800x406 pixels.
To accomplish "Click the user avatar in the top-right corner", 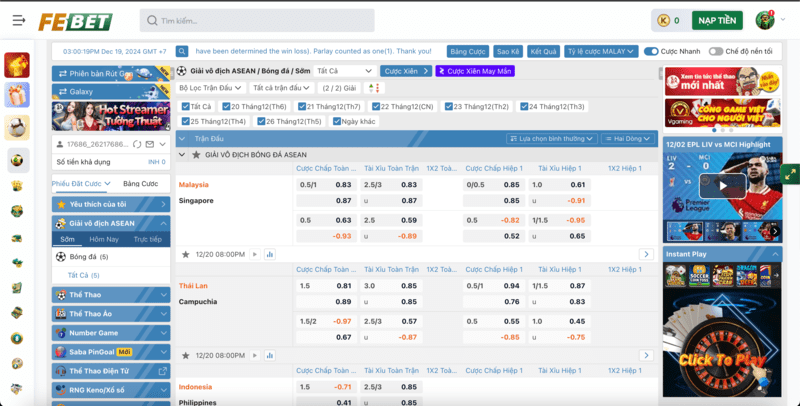I will pyautogui.click(x=765, y=20).
